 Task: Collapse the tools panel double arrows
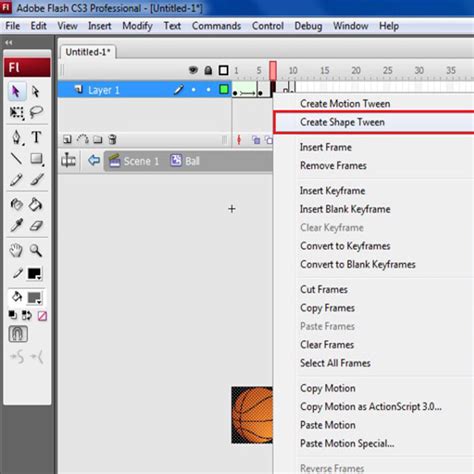9,43
